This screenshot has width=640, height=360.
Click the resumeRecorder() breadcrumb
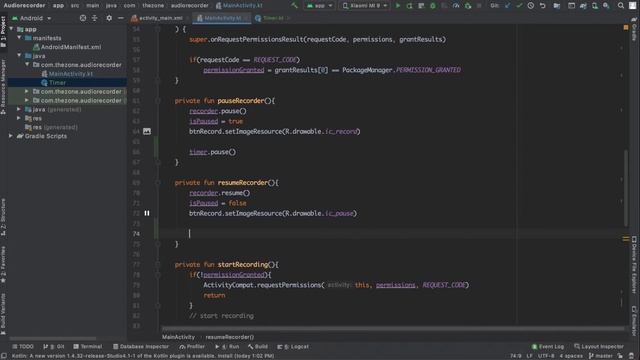(230, 337)
